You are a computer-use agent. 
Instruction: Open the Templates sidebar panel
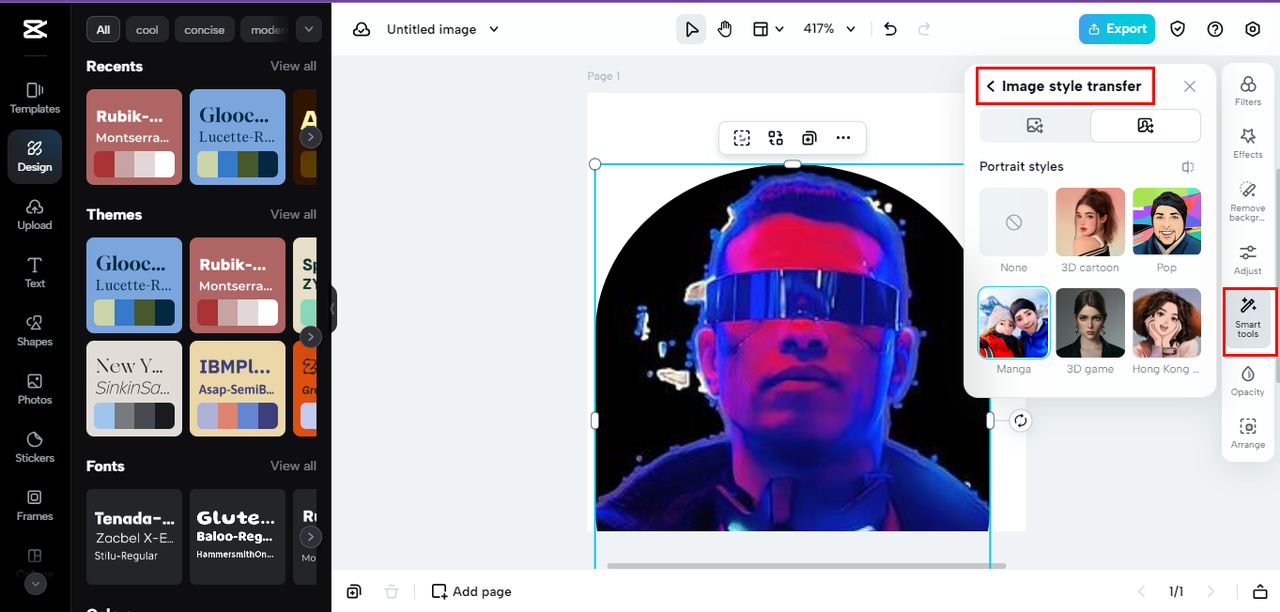(x=35, y=98)
